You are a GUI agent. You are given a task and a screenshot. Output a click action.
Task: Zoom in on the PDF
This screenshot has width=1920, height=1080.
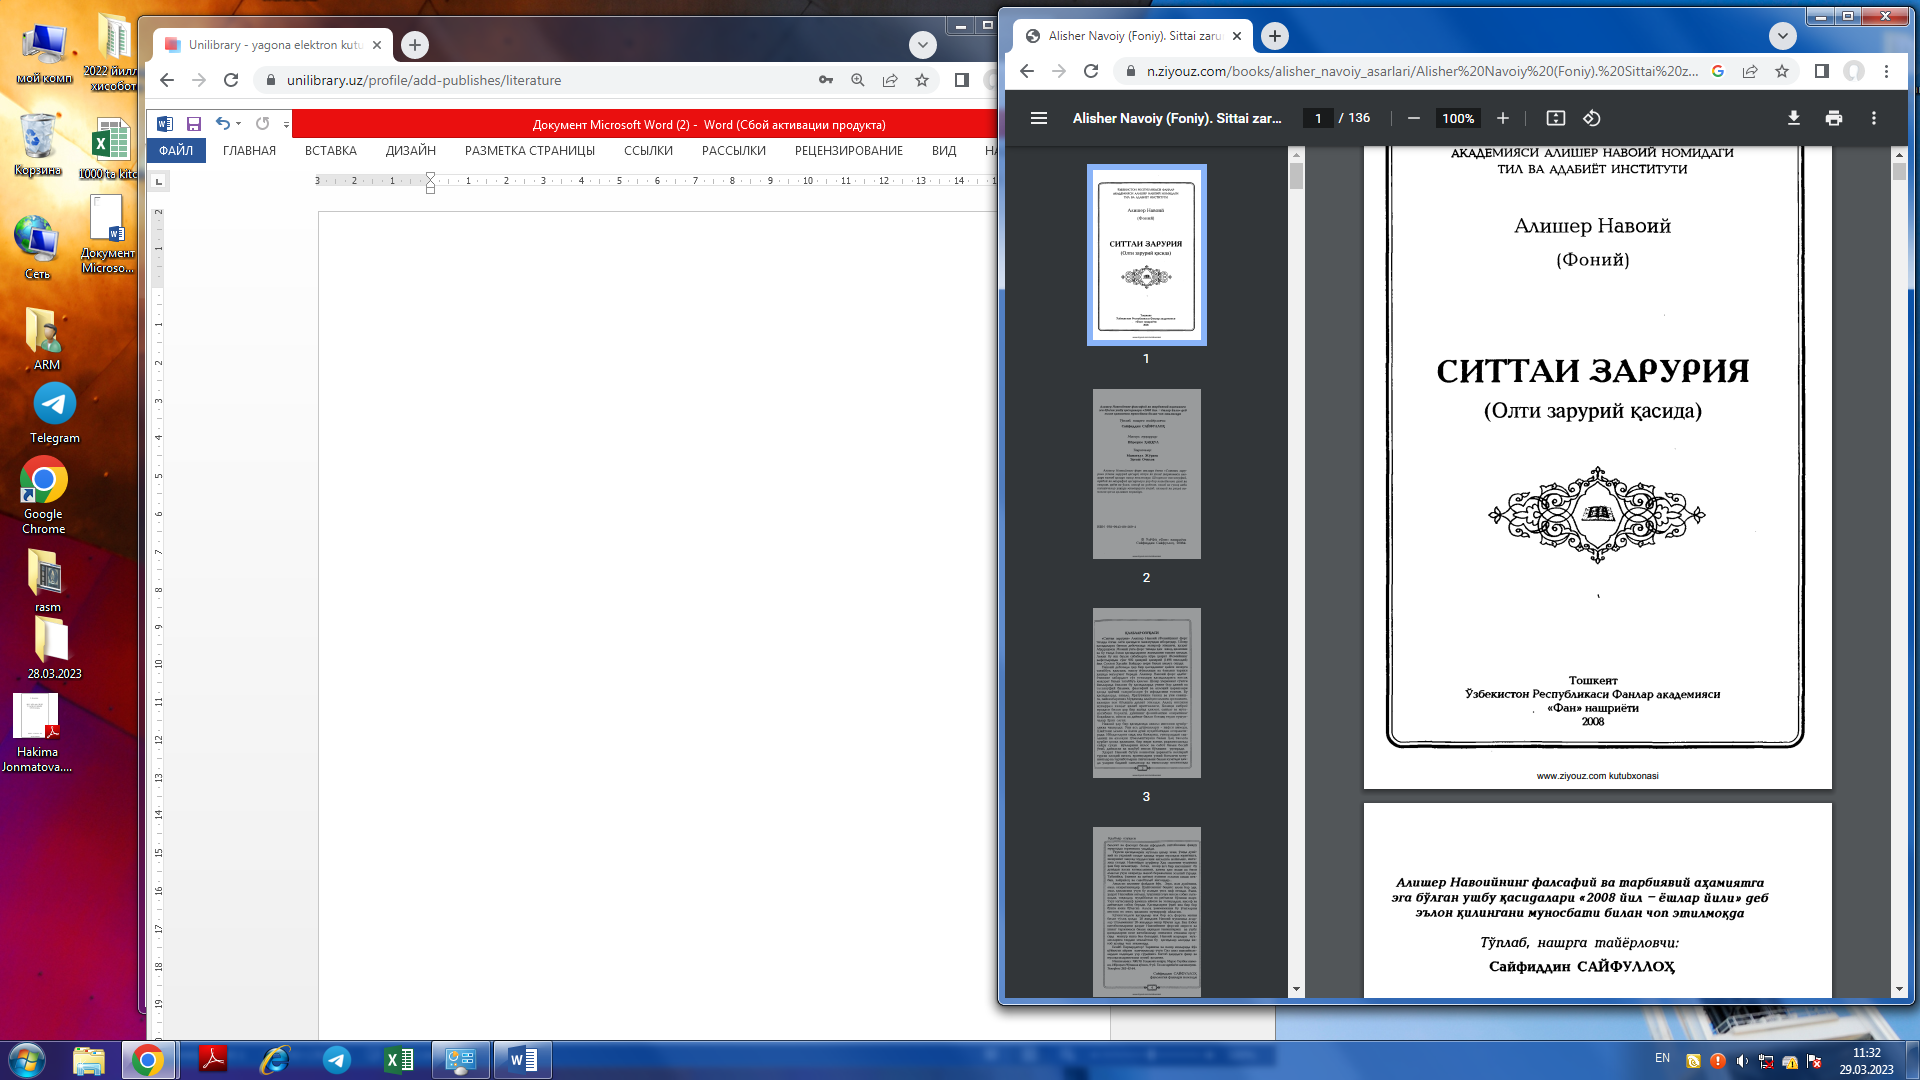(1502, 118)
